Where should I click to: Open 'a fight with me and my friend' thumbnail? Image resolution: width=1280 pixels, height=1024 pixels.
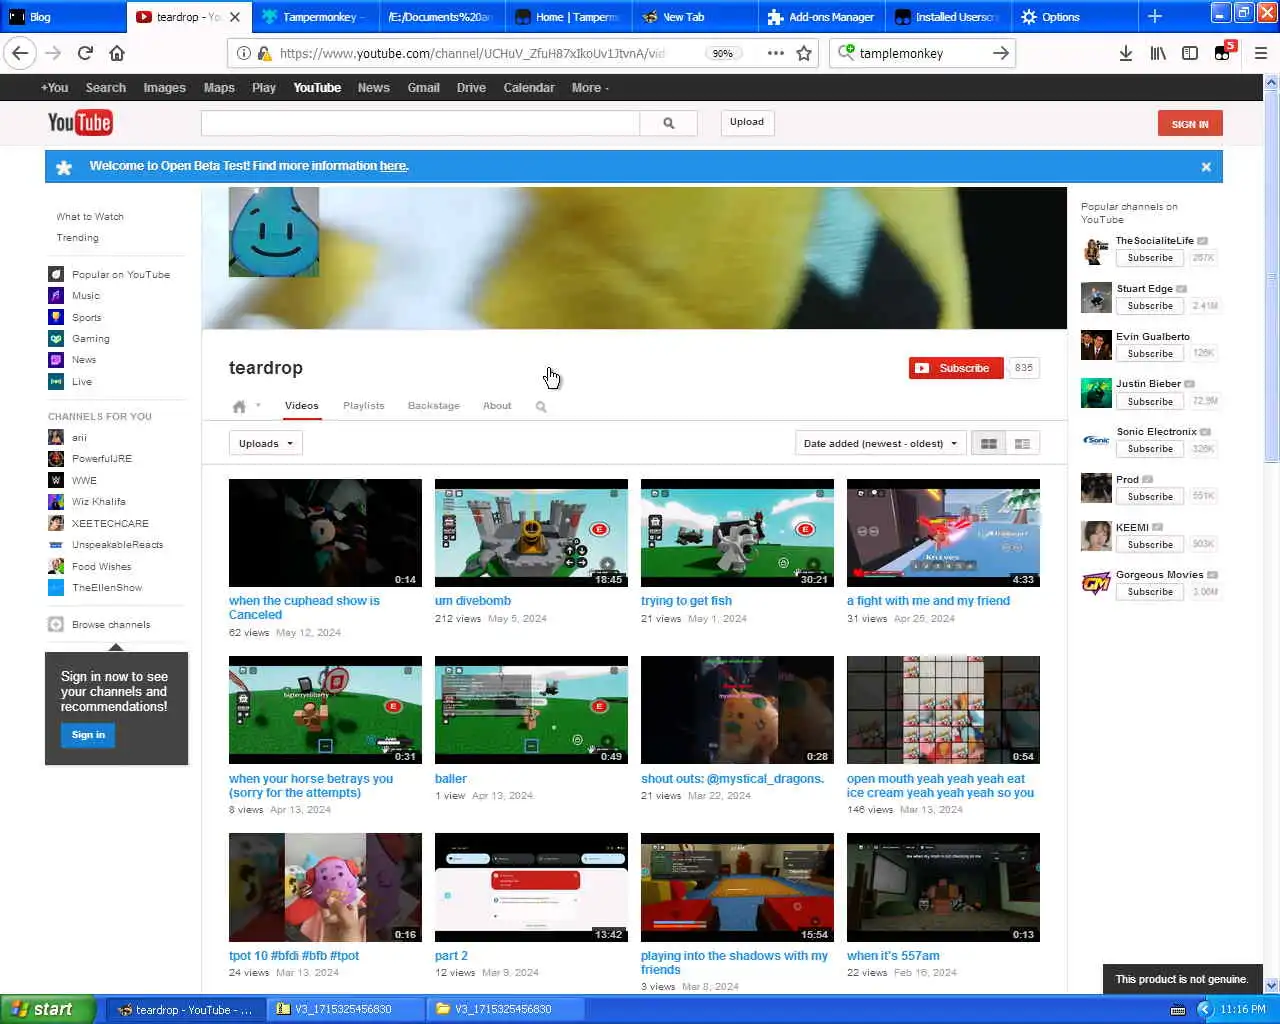pos(943,533)
